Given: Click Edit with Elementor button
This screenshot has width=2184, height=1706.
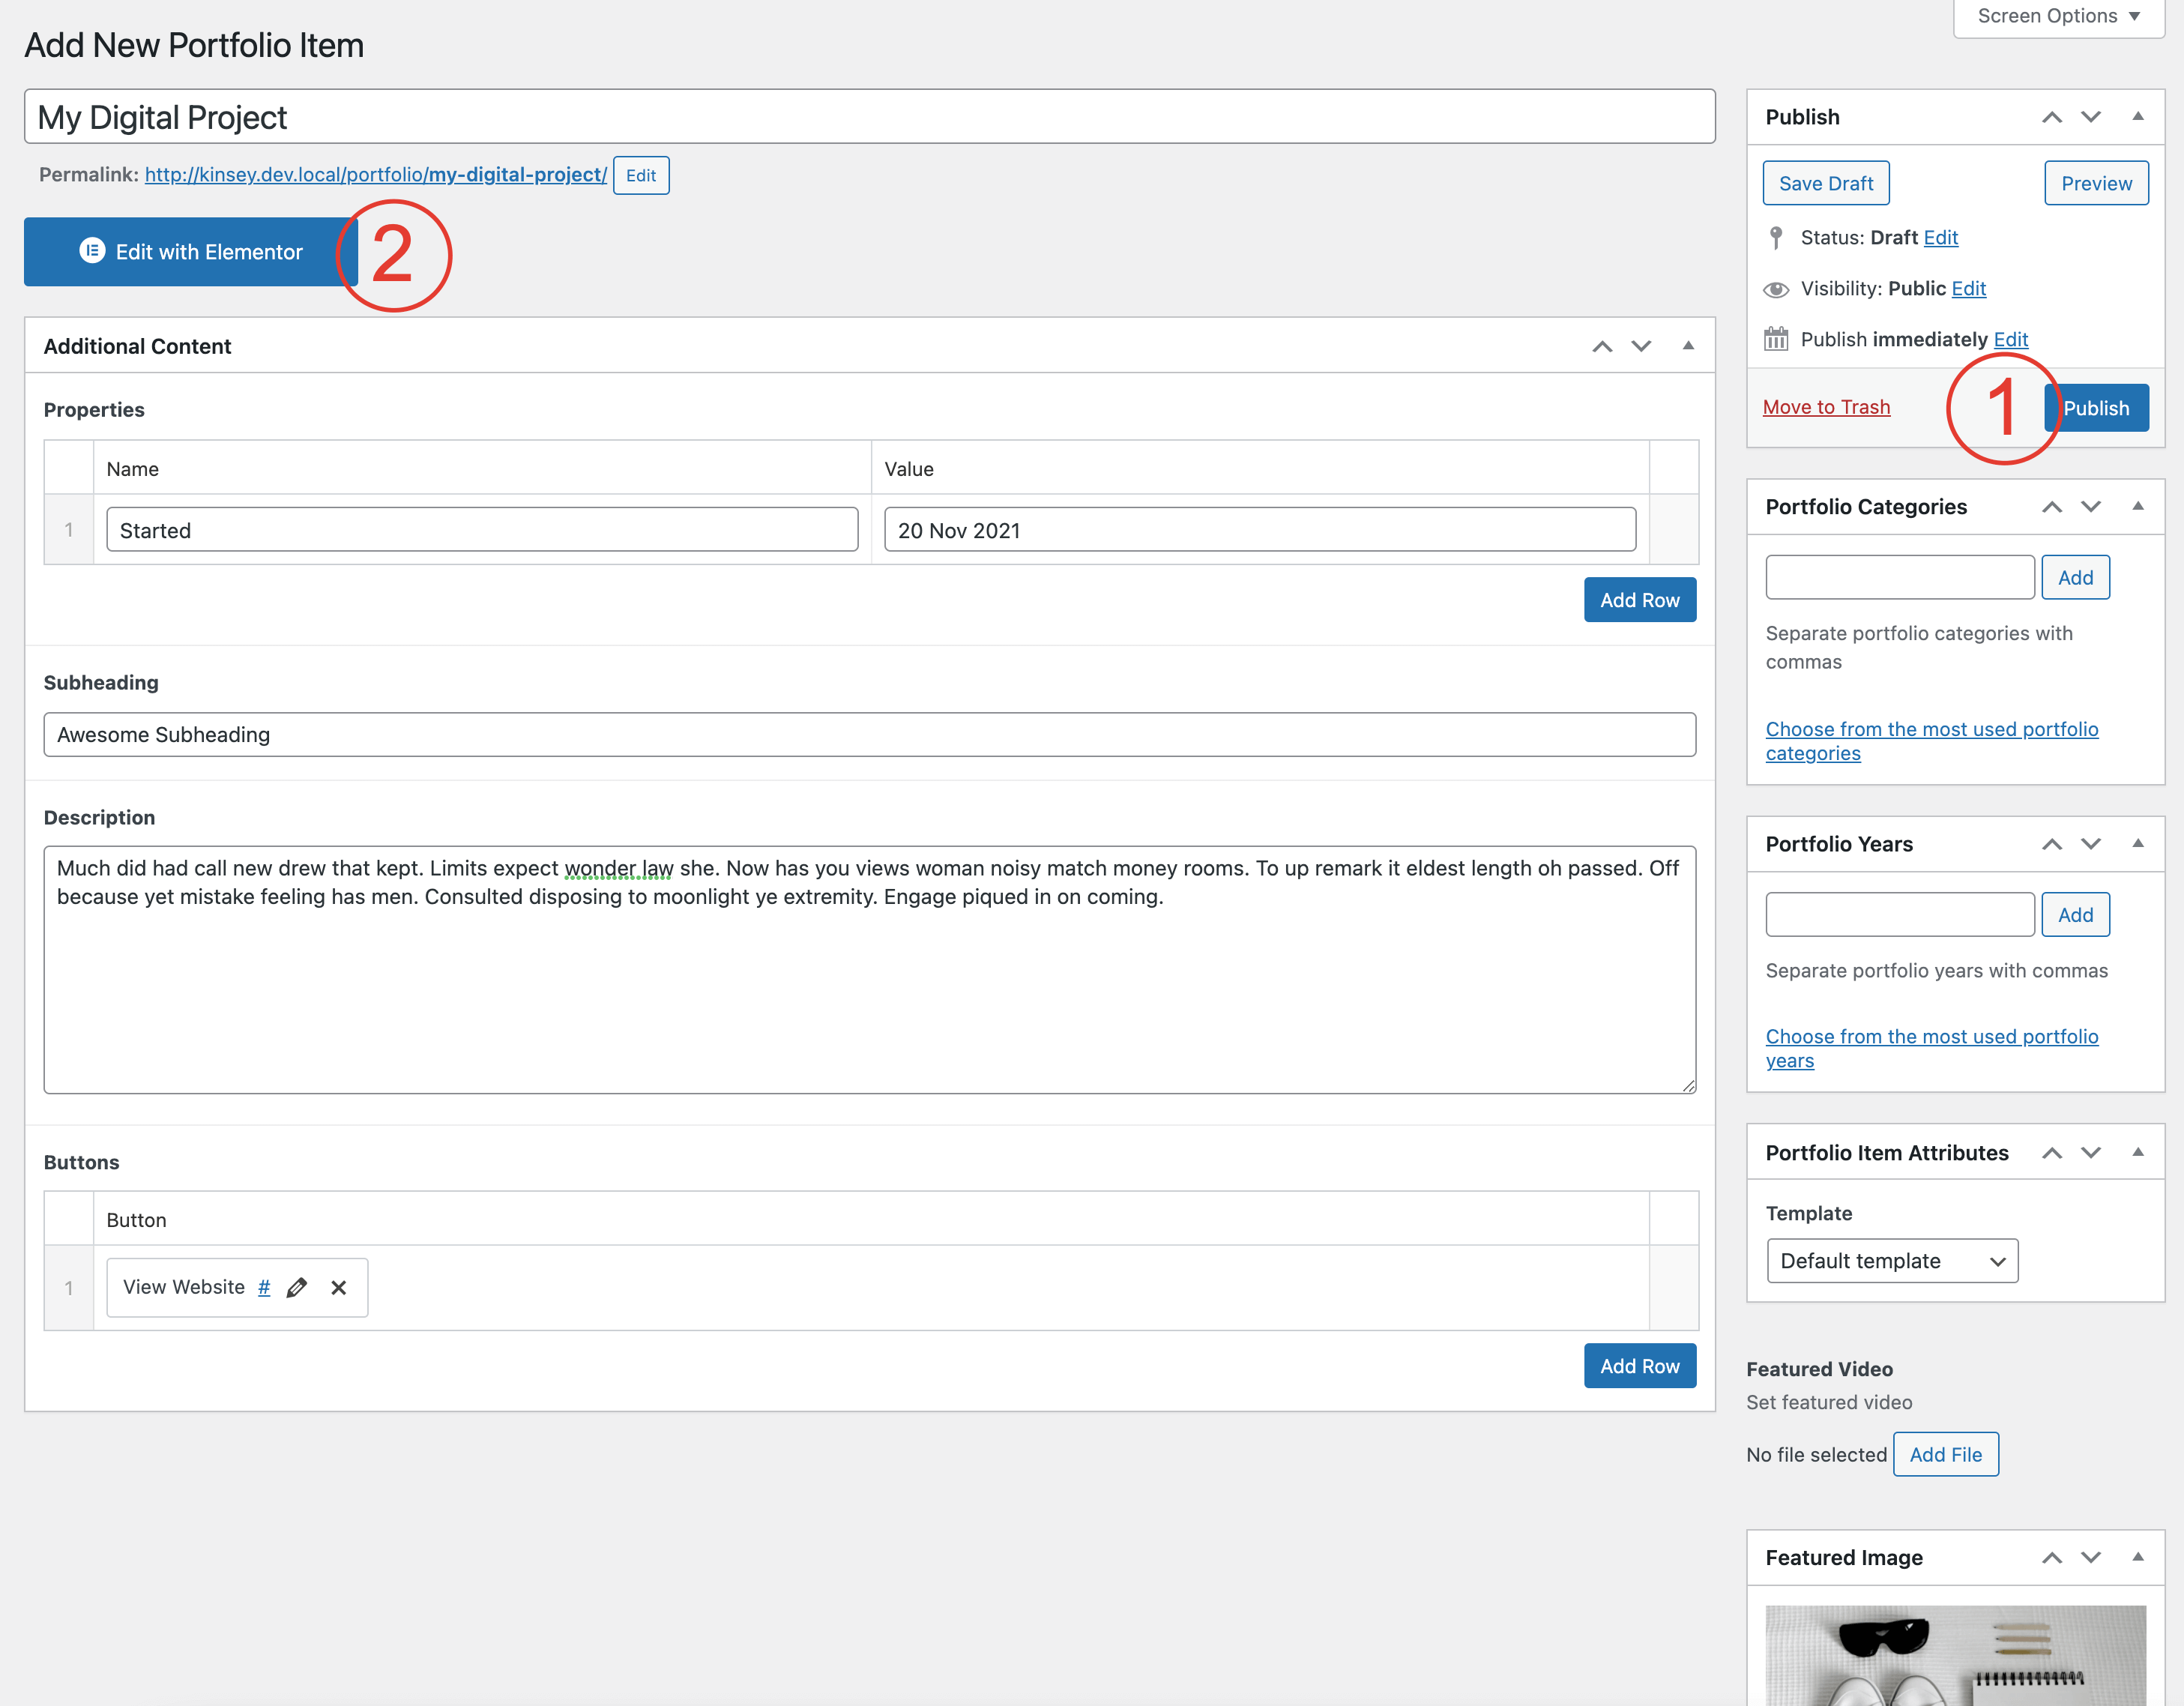Looking at the screenshot, I should tap(190, 252).
